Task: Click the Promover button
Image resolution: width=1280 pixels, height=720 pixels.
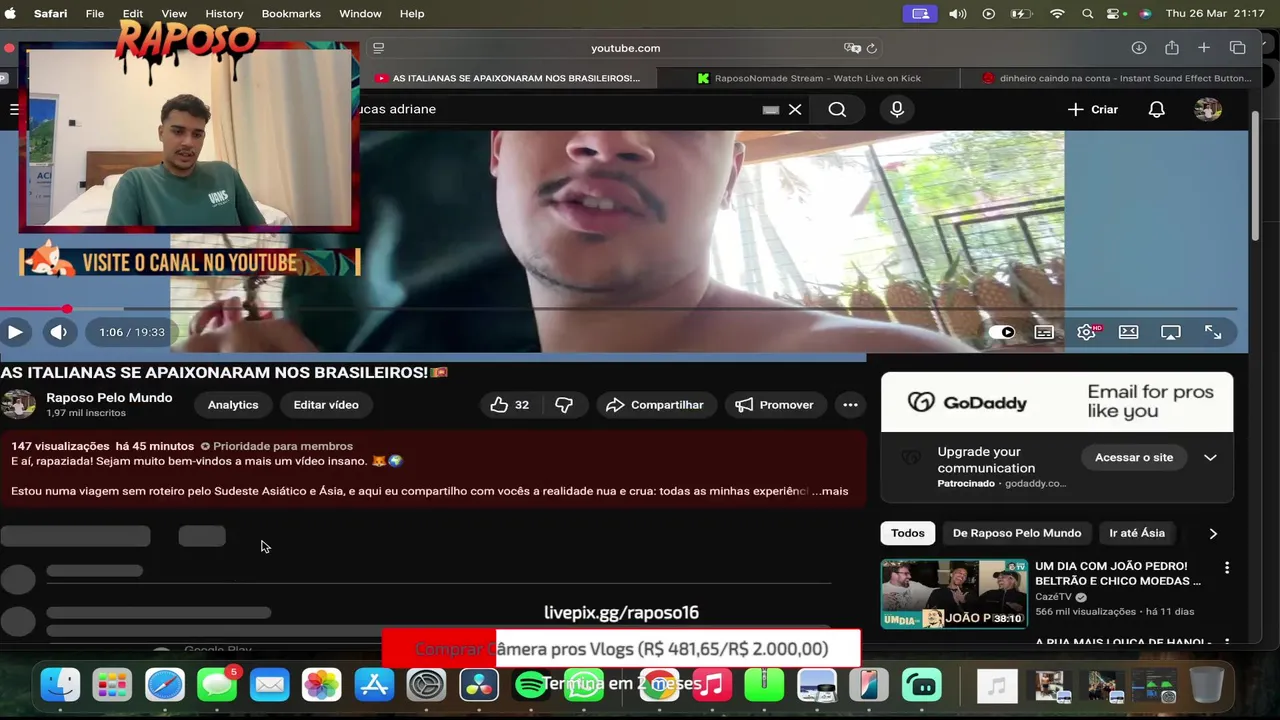Action: [775, 405]
